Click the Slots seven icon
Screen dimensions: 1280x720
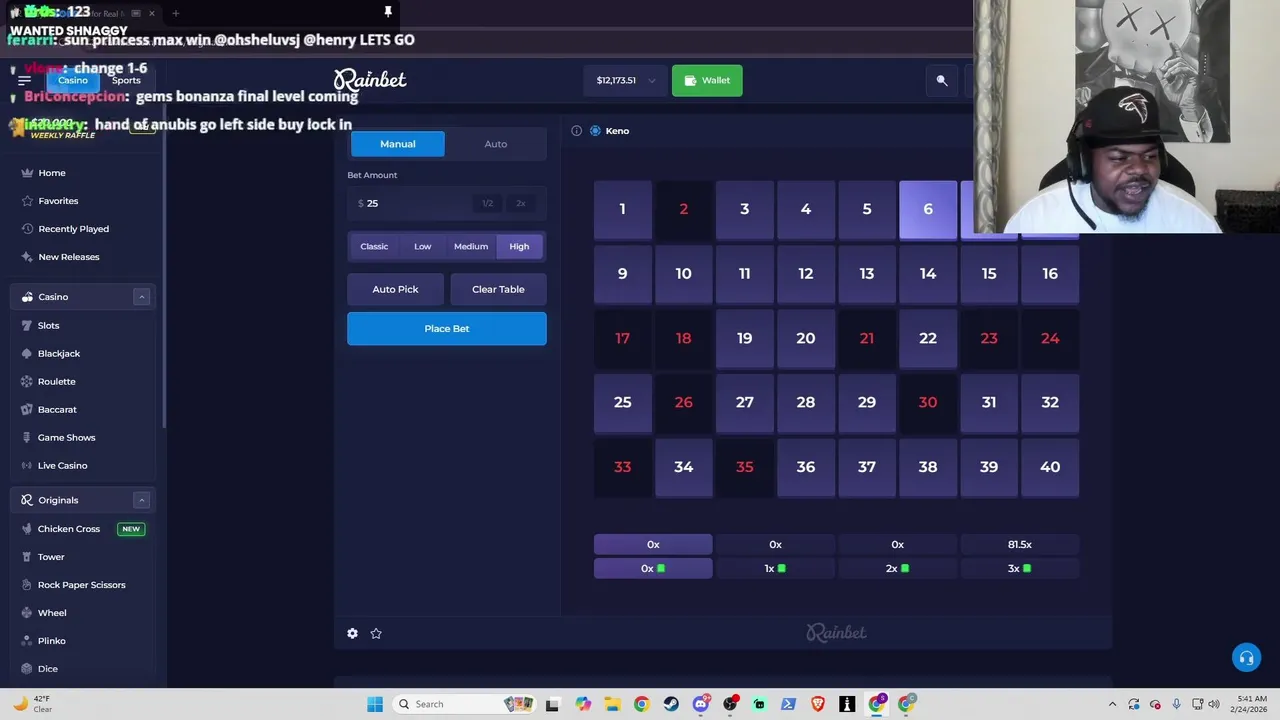(x=27, y=325)
